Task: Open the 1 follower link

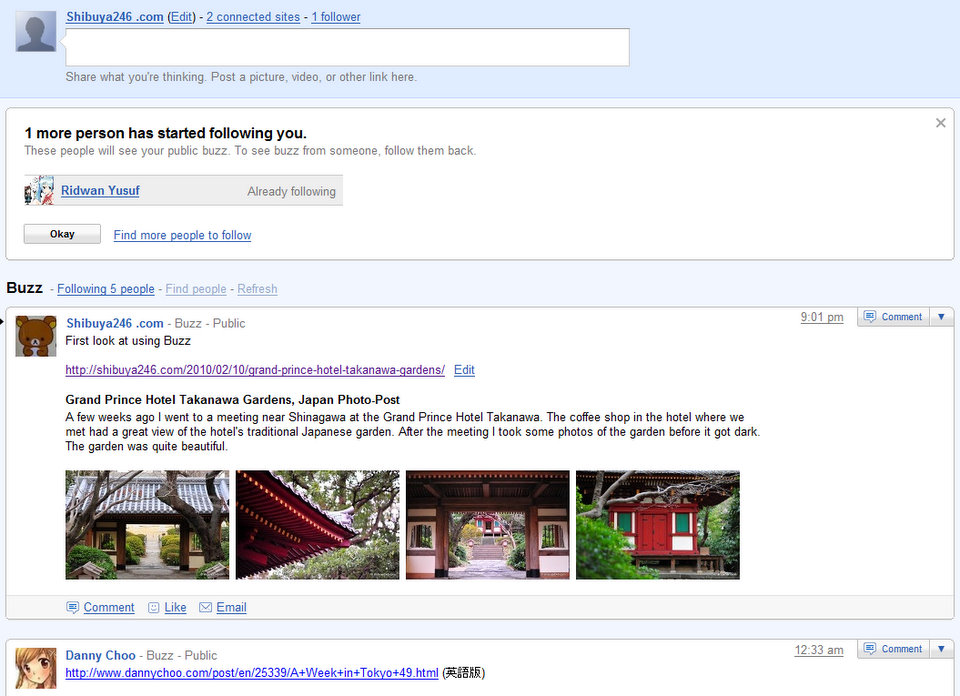Action: [x=336, y=17]
